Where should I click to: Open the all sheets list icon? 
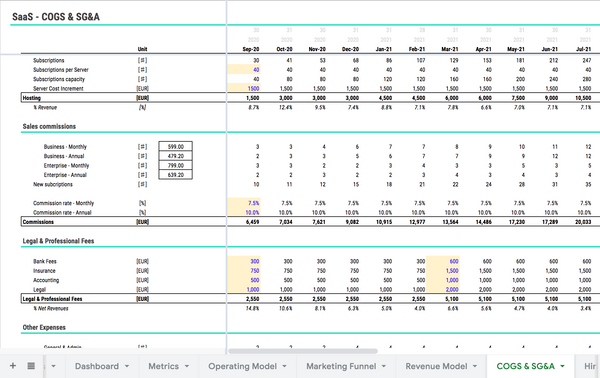coord(31,366)
